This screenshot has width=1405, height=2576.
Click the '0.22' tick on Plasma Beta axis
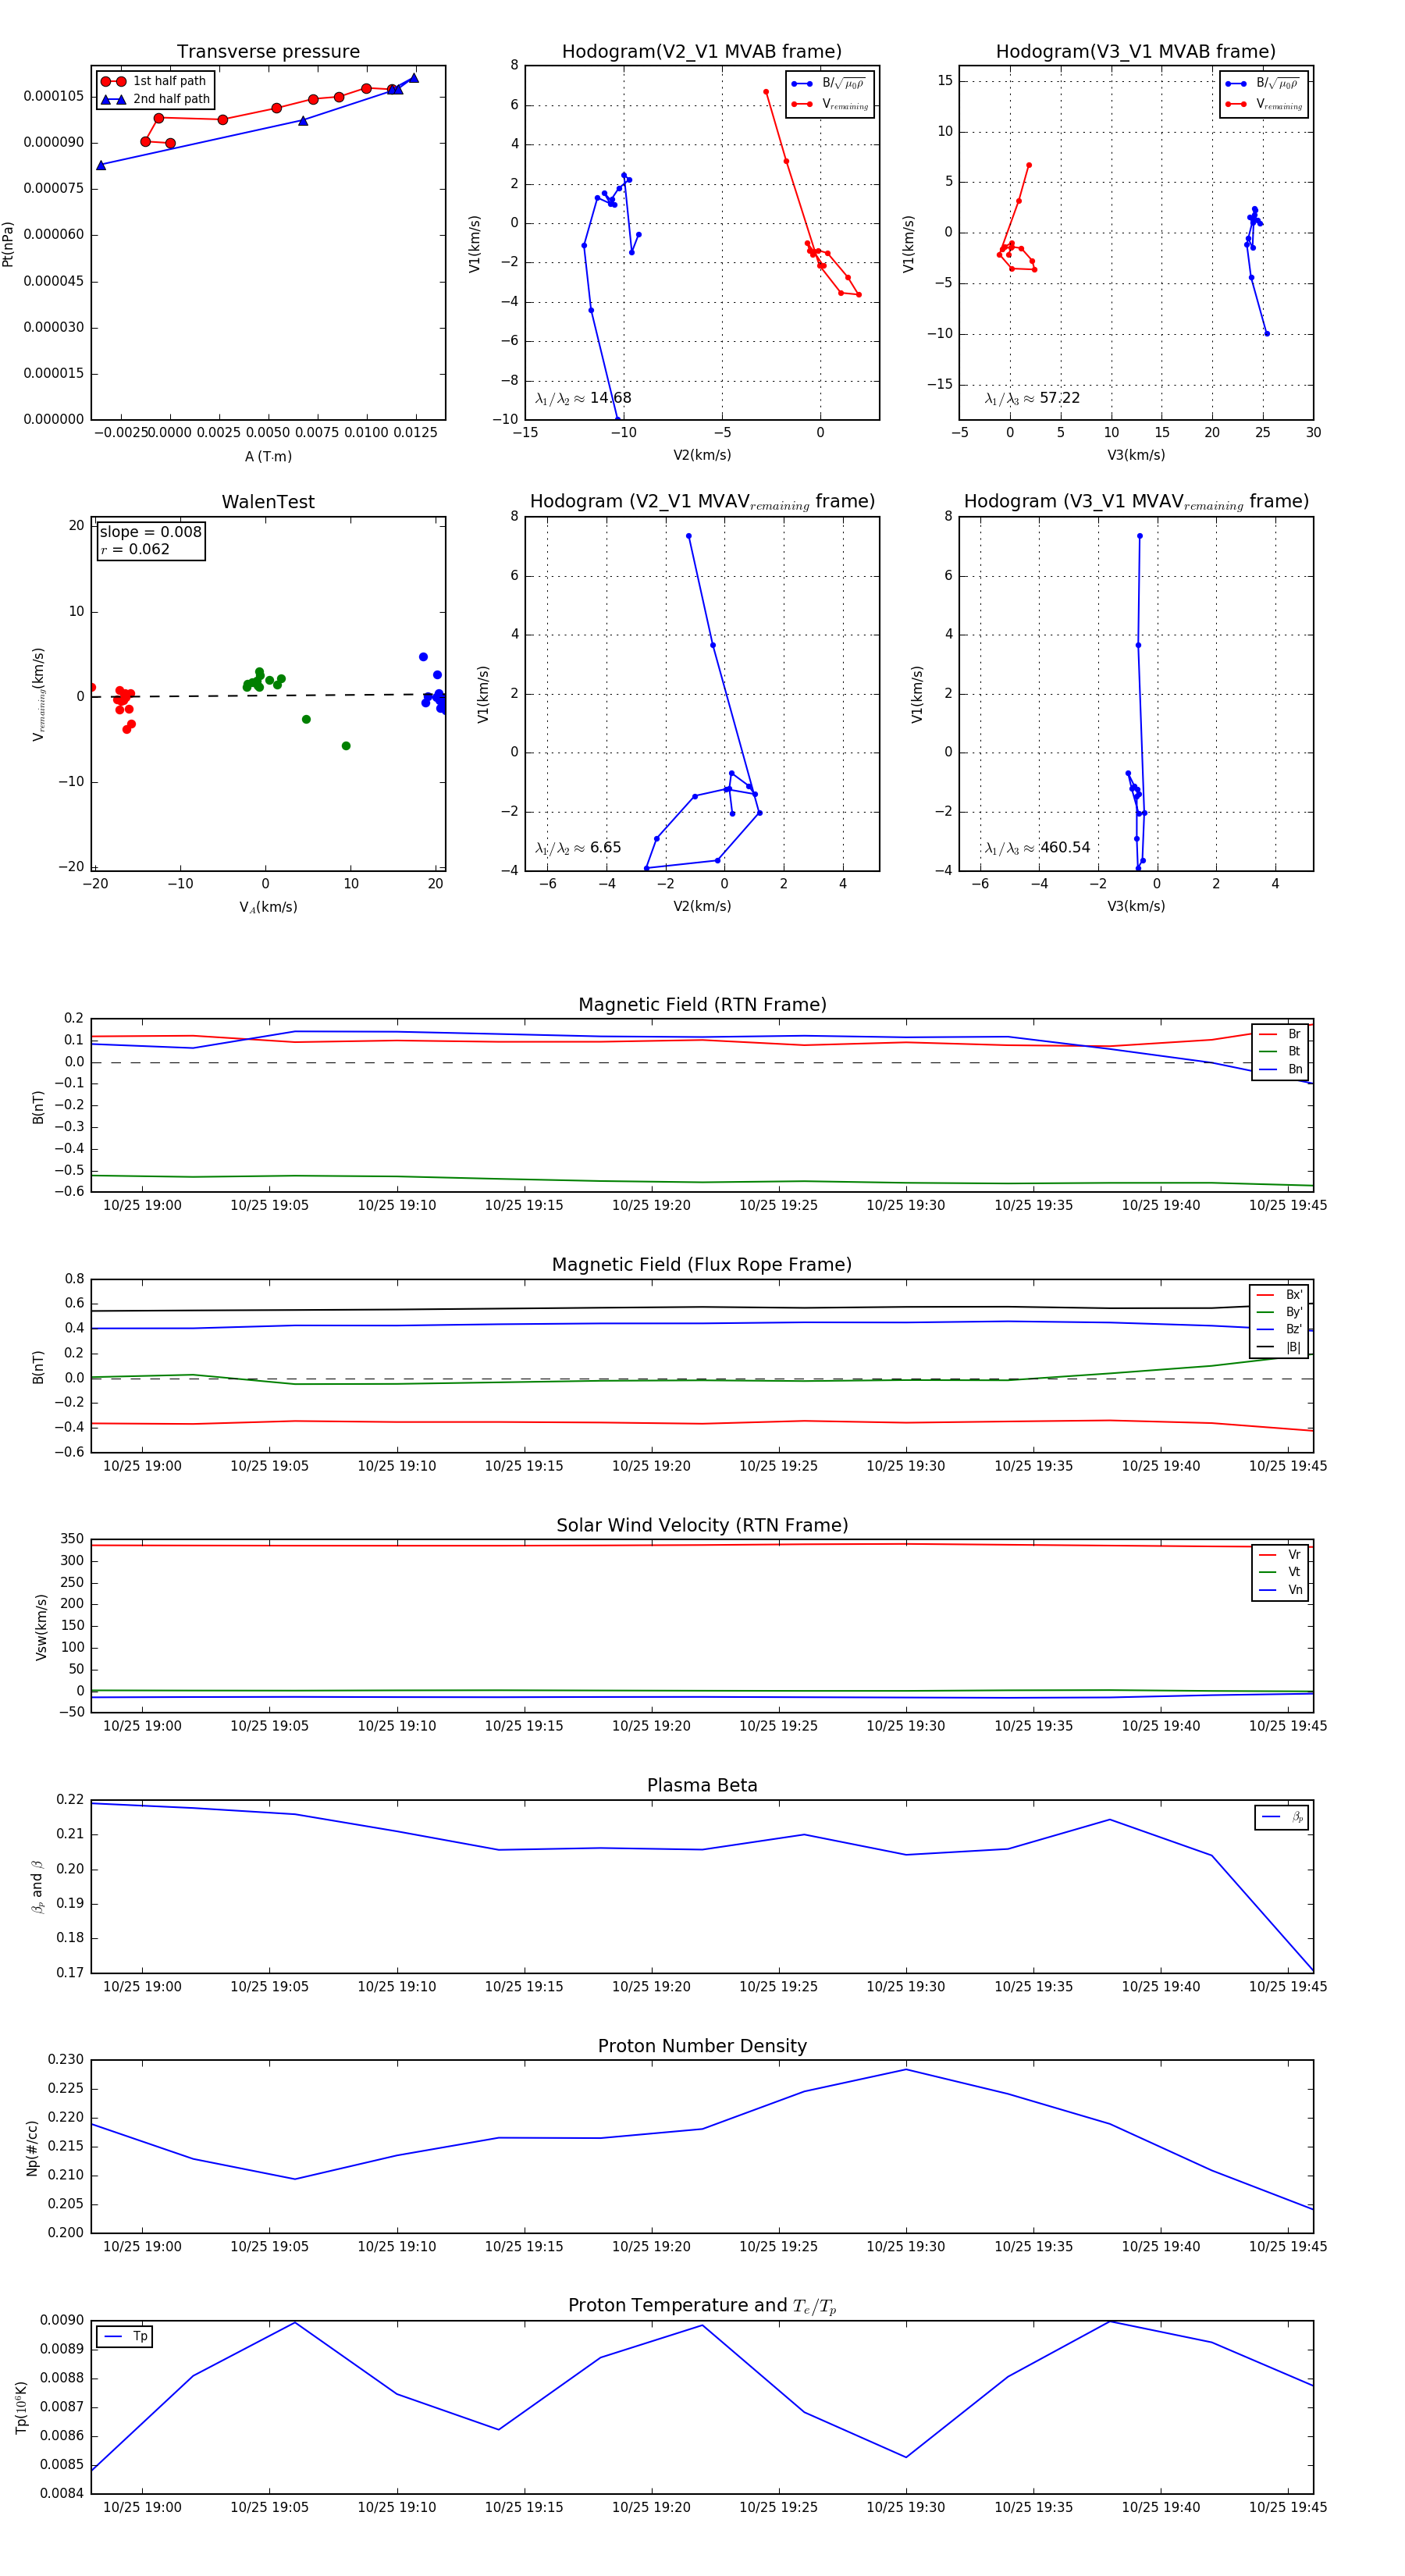click(x=69, y=1799)
